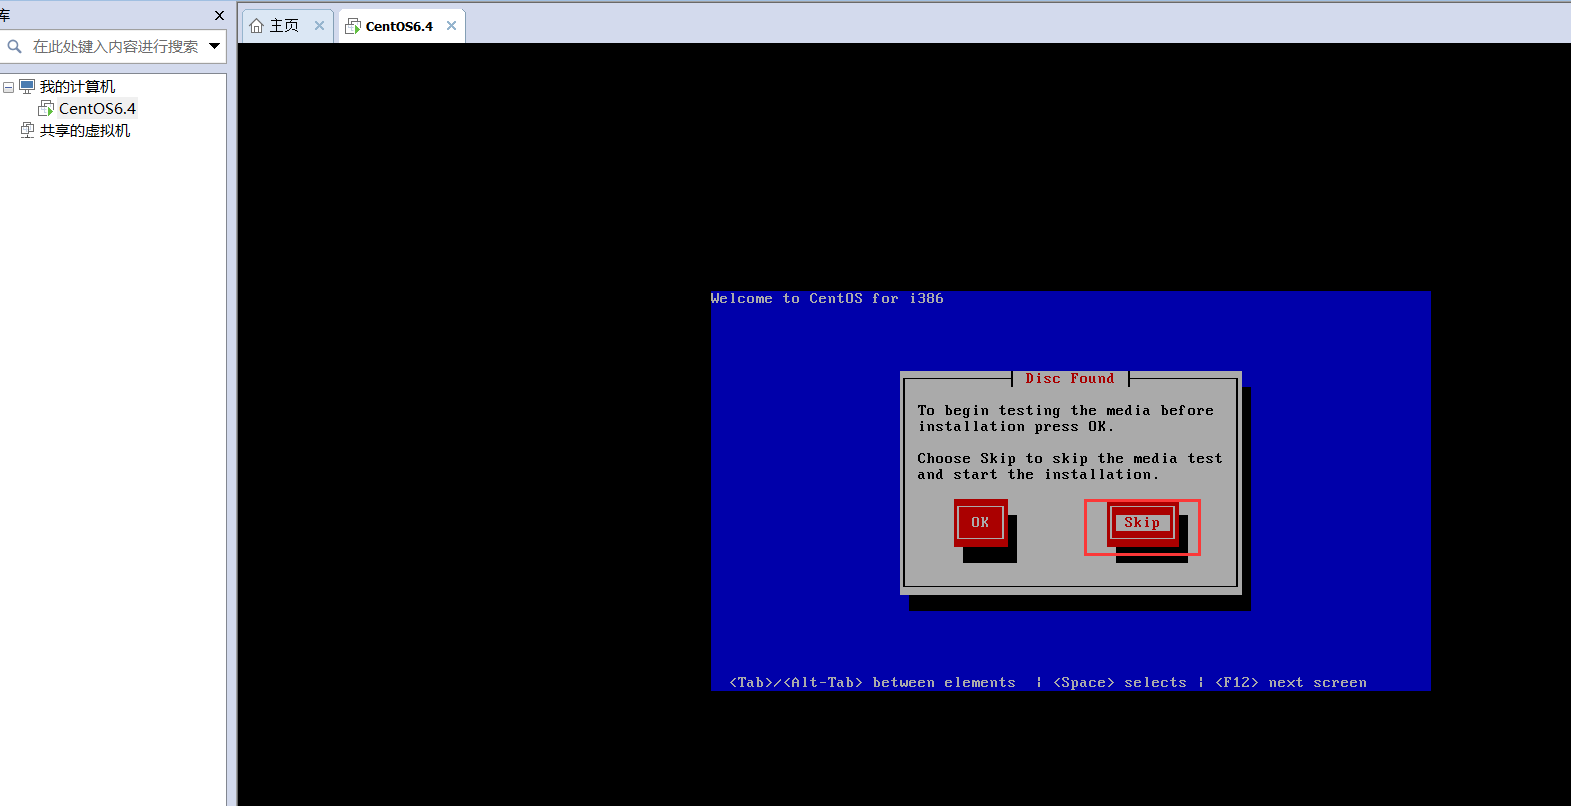Click 'Choose Skip to skip the media test' text
Viewport: 1571px width, 806px height.
[x=1070, y=458]
